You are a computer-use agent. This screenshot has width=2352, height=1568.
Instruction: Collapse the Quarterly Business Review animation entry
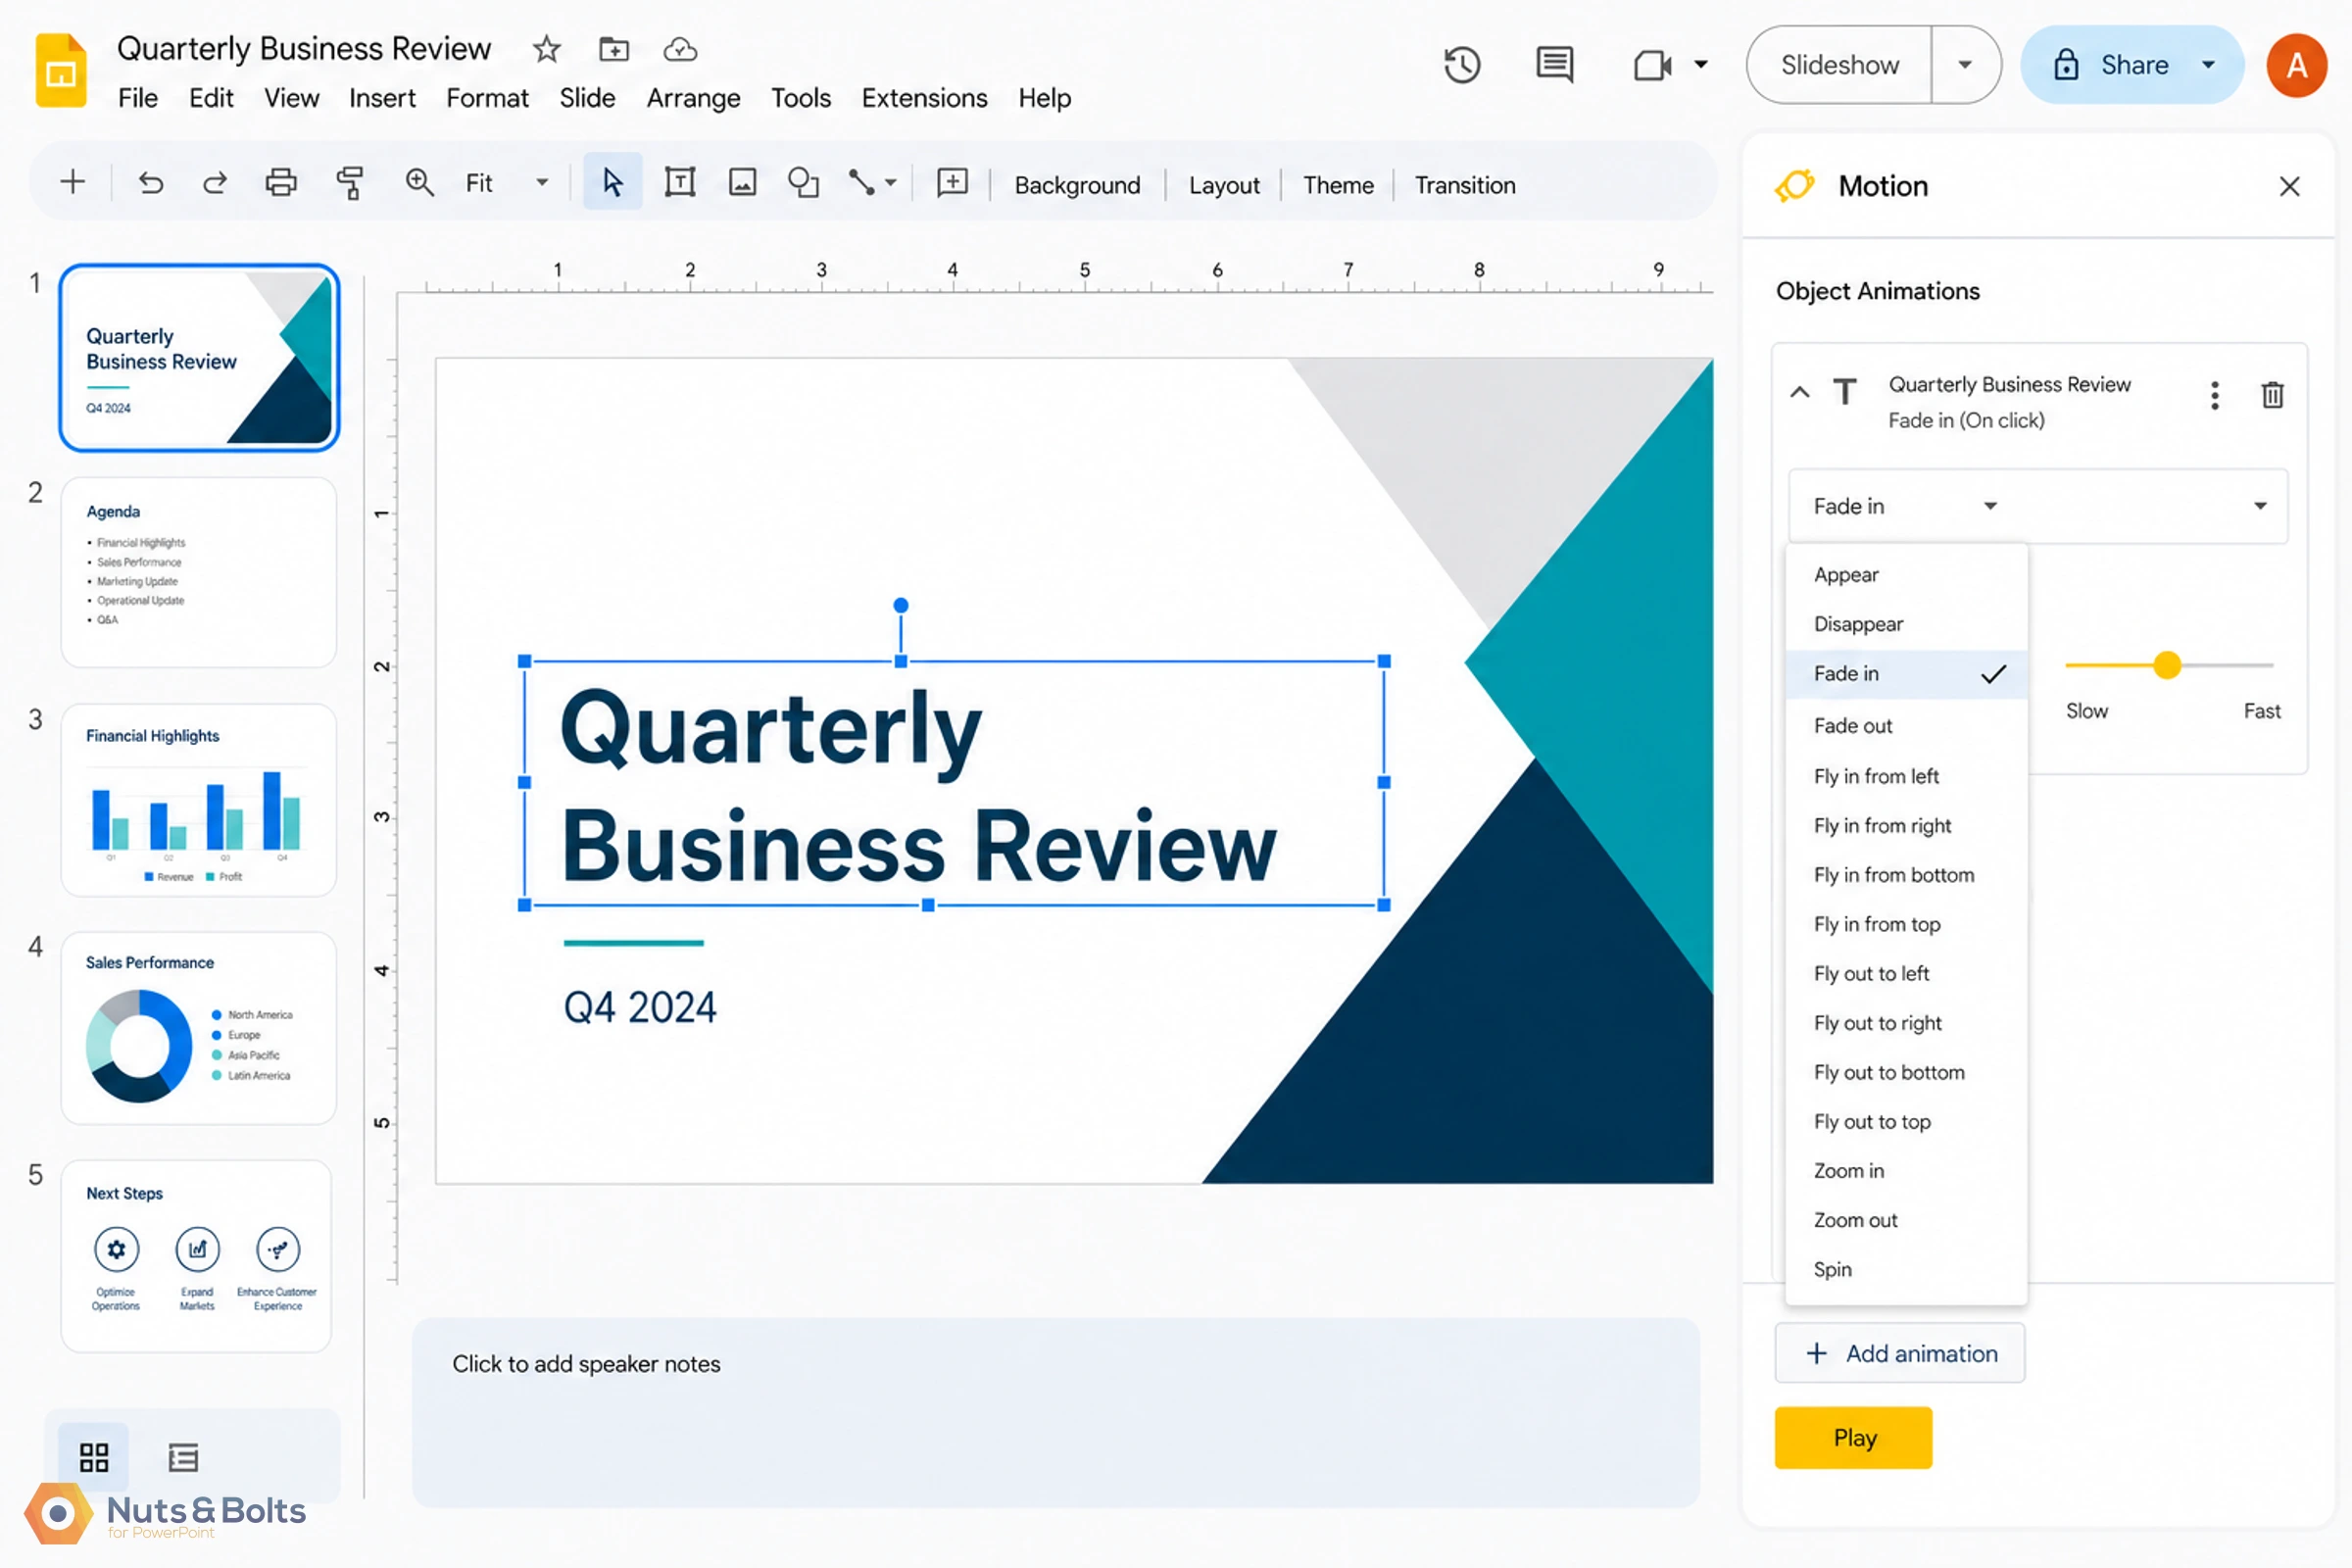coord(1799,392)
